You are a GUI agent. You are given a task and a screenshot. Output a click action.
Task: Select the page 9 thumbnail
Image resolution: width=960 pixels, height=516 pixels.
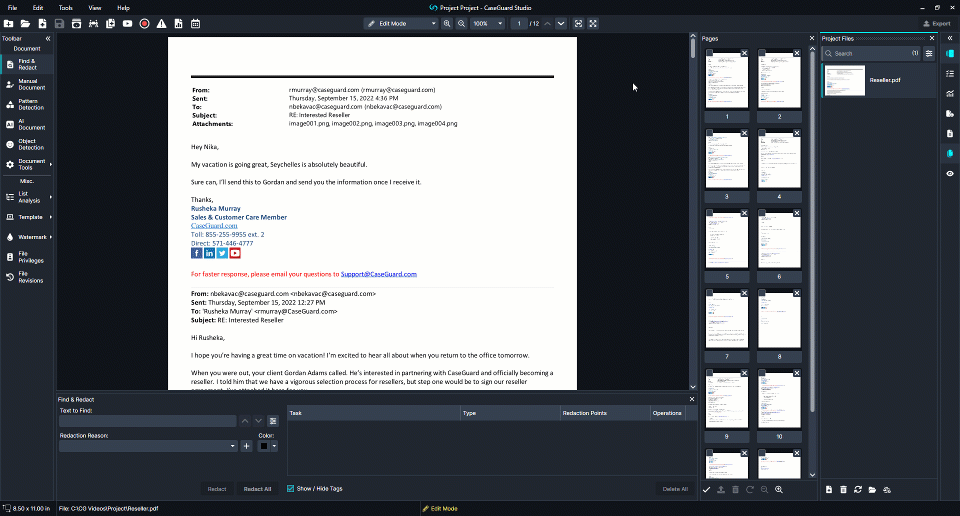[x=727, y=398]
